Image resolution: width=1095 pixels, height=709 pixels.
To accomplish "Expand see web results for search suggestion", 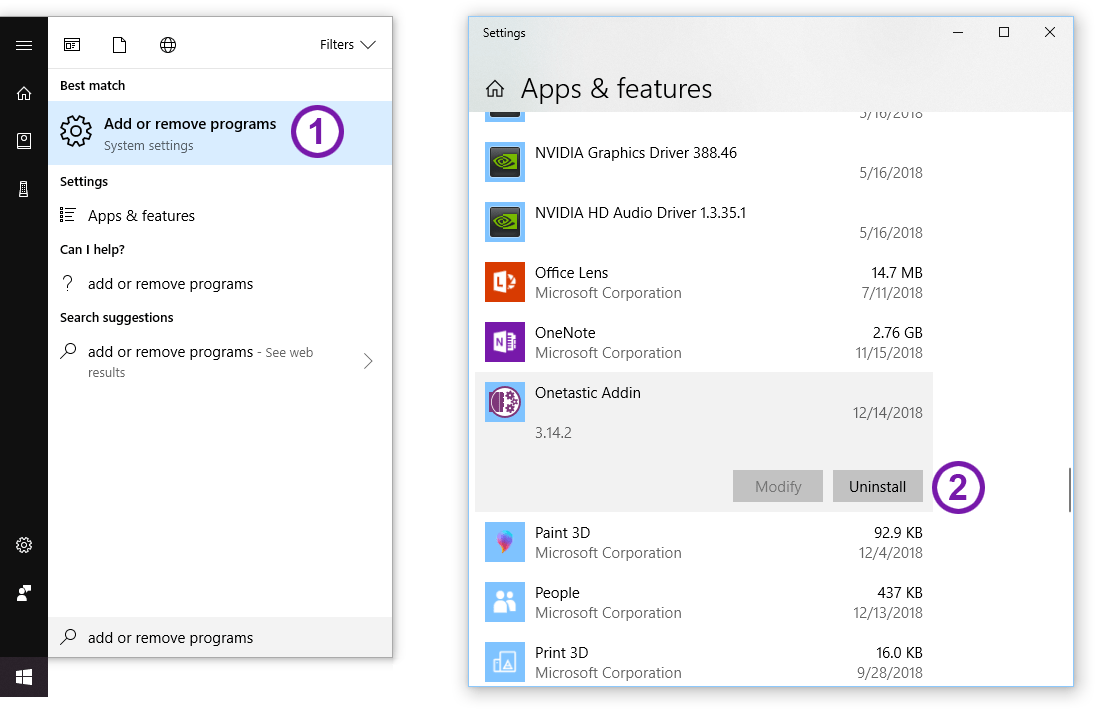I will point(368,361).
